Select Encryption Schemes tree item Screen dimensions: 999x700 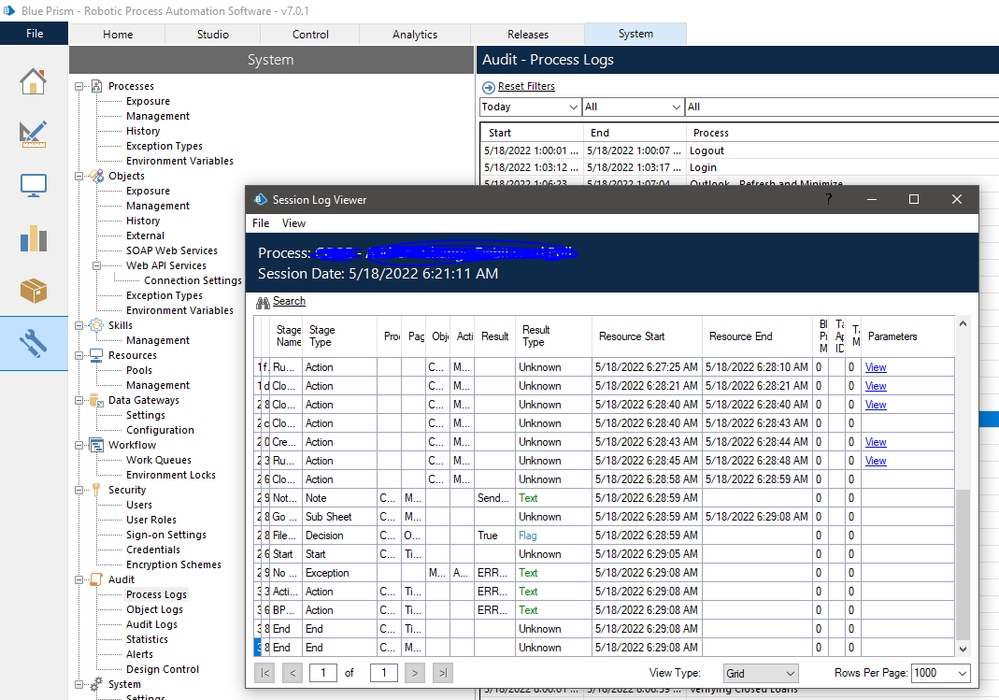(173, 565)
